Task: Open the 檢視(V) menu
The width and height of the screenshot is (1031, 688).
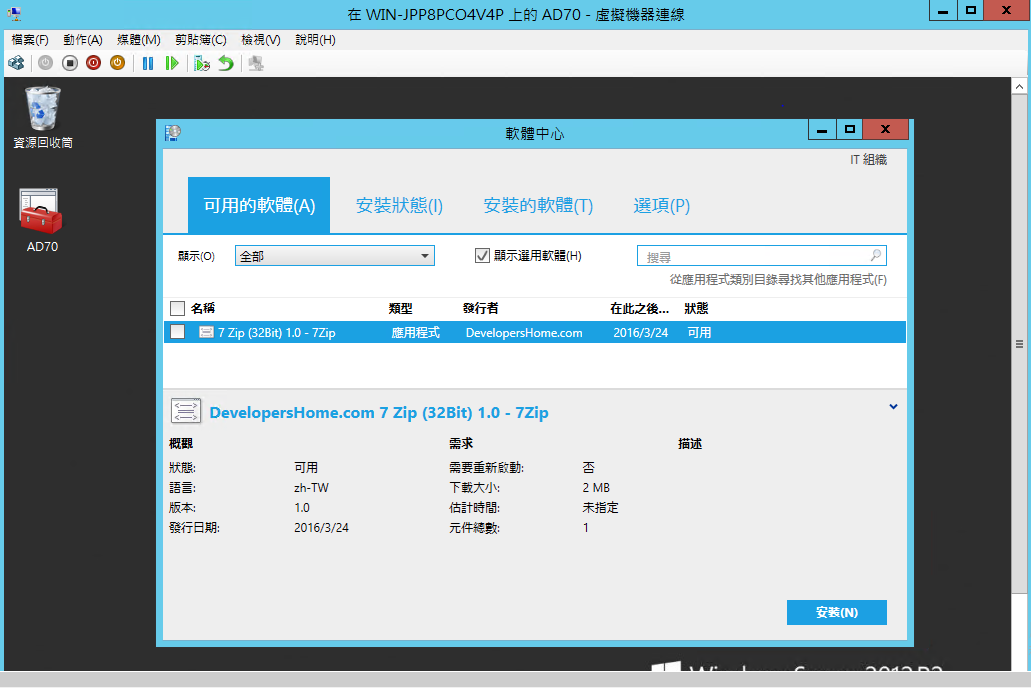Action: (261, 39)
